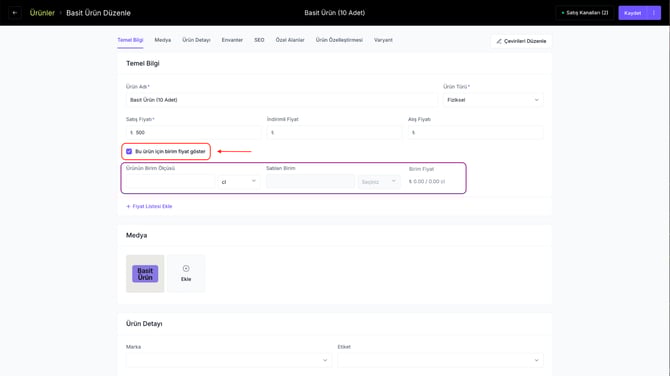Viewport: 670px width, 376px height.
Task: Open the Varyant tab
Action: coord(383,40)
